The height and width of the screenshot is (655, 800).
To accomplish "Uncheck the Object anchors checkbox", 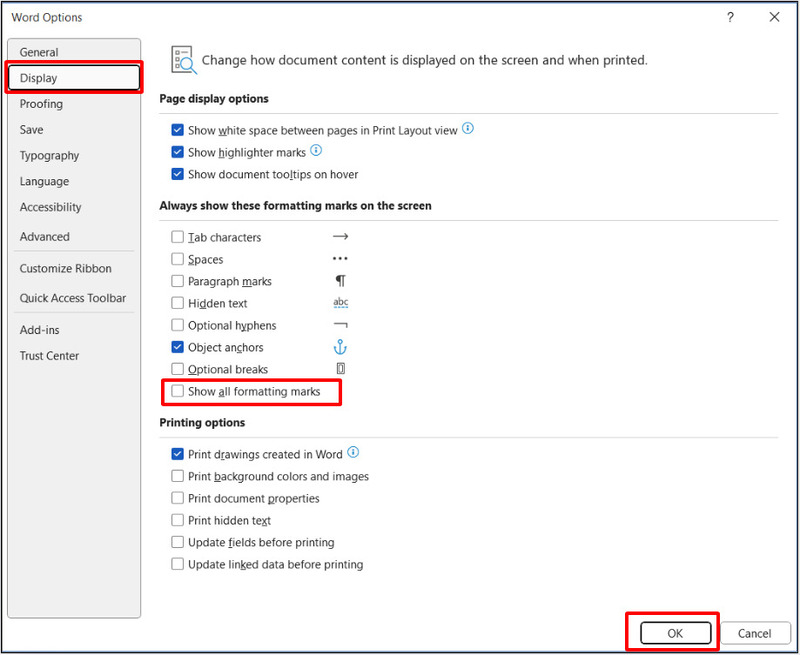I will (x=178, y=348).
